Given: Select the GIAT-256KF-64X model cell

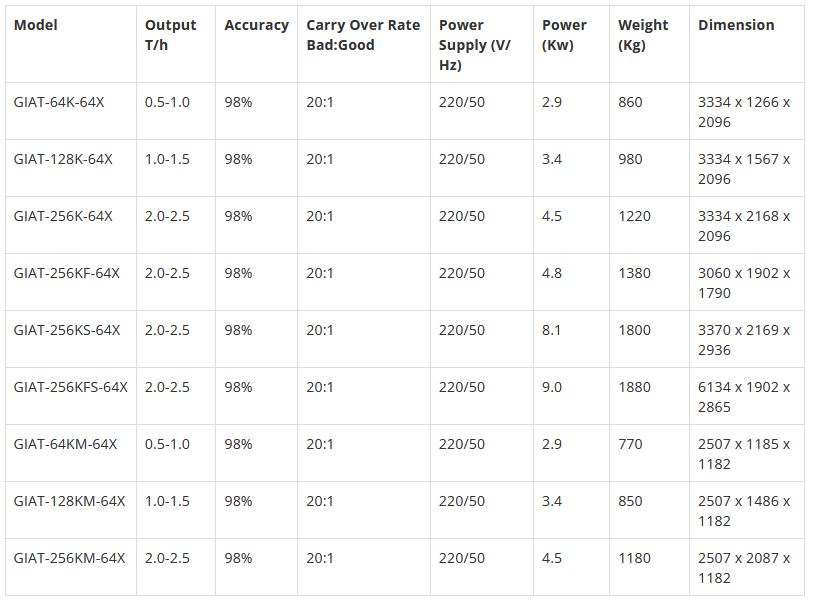Looking at the screenshot, I should pyautogui.click(x=66, y=273).
